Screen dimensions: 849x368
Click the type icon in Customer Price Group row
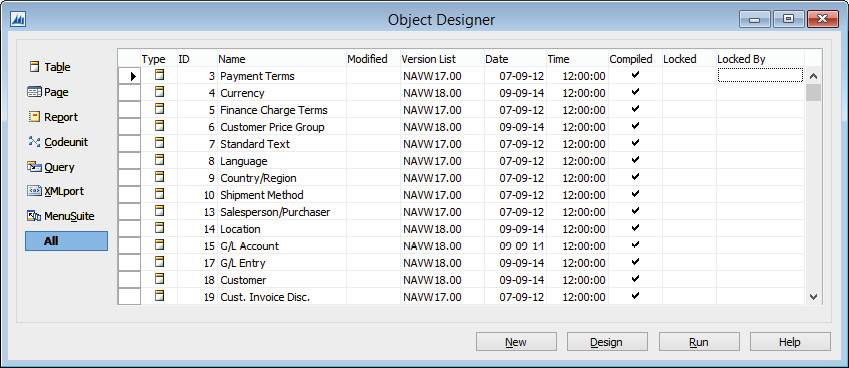click(x=159, y=126)
